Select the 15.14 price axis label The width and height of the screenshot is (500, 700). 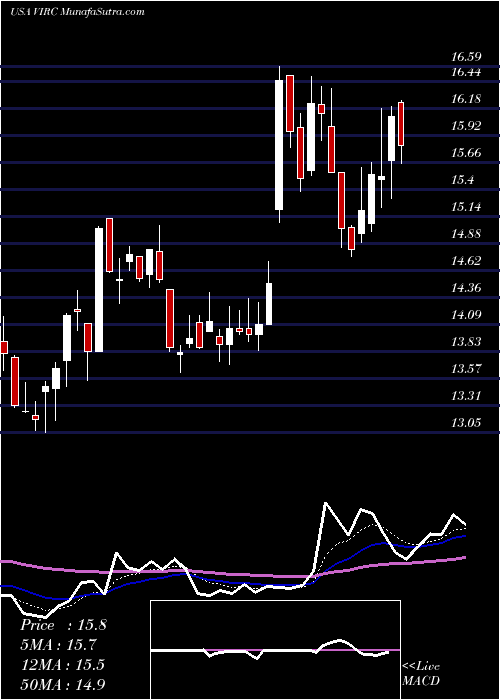pyautogui.click(x=466, y=207)
